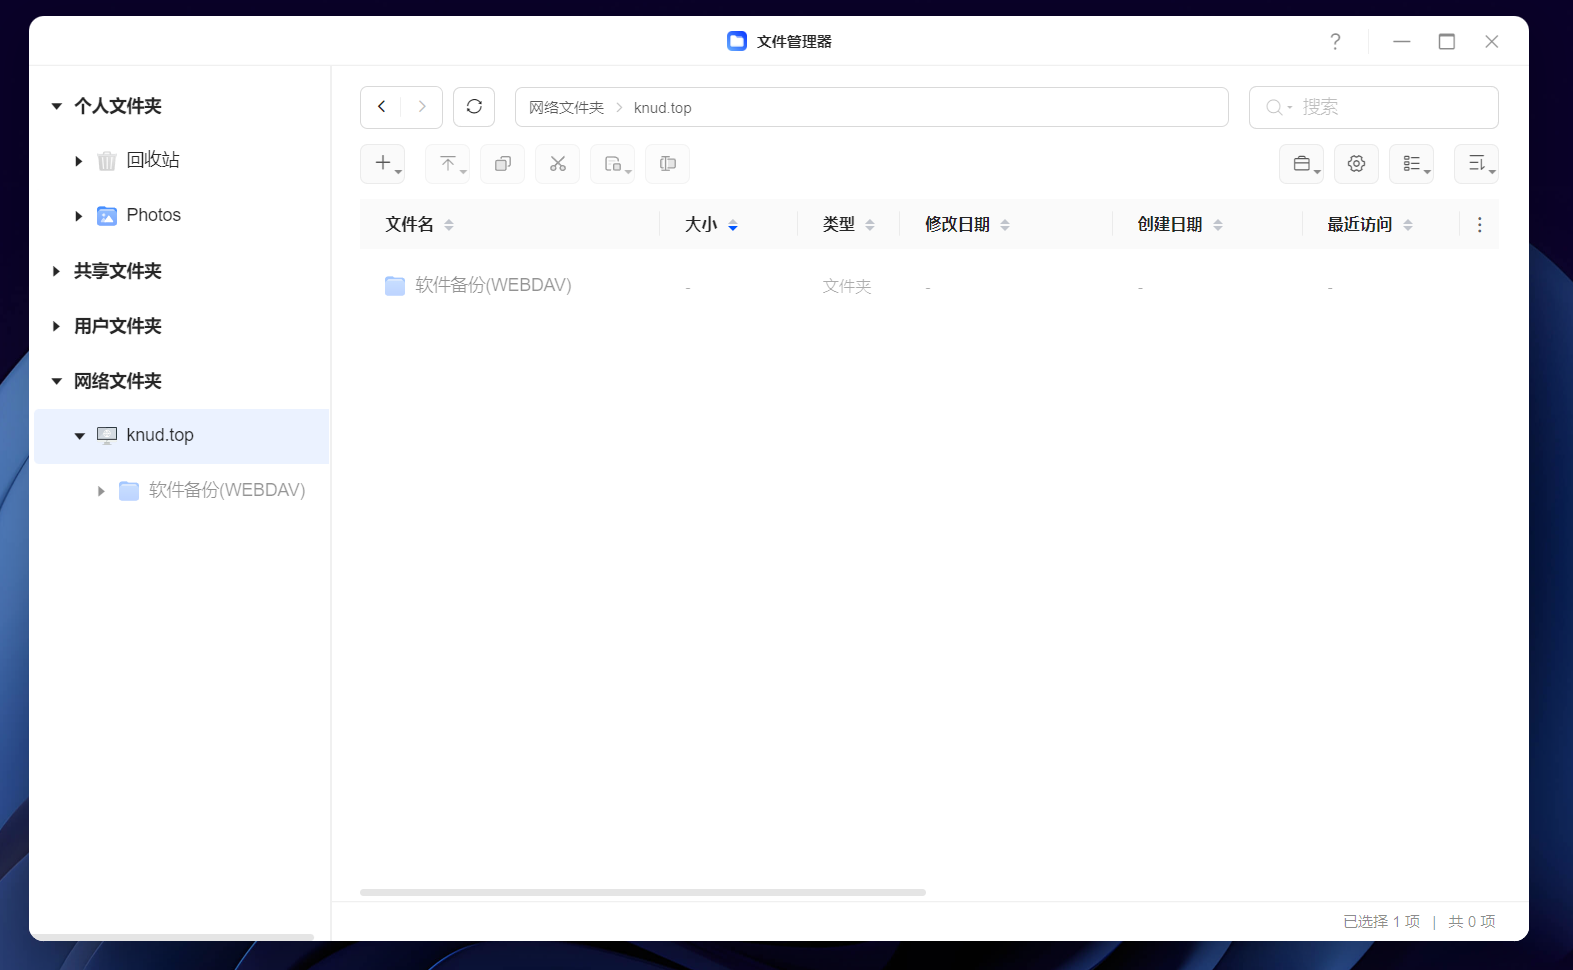Open the toolbox briefcase menu

[1301, 164]
